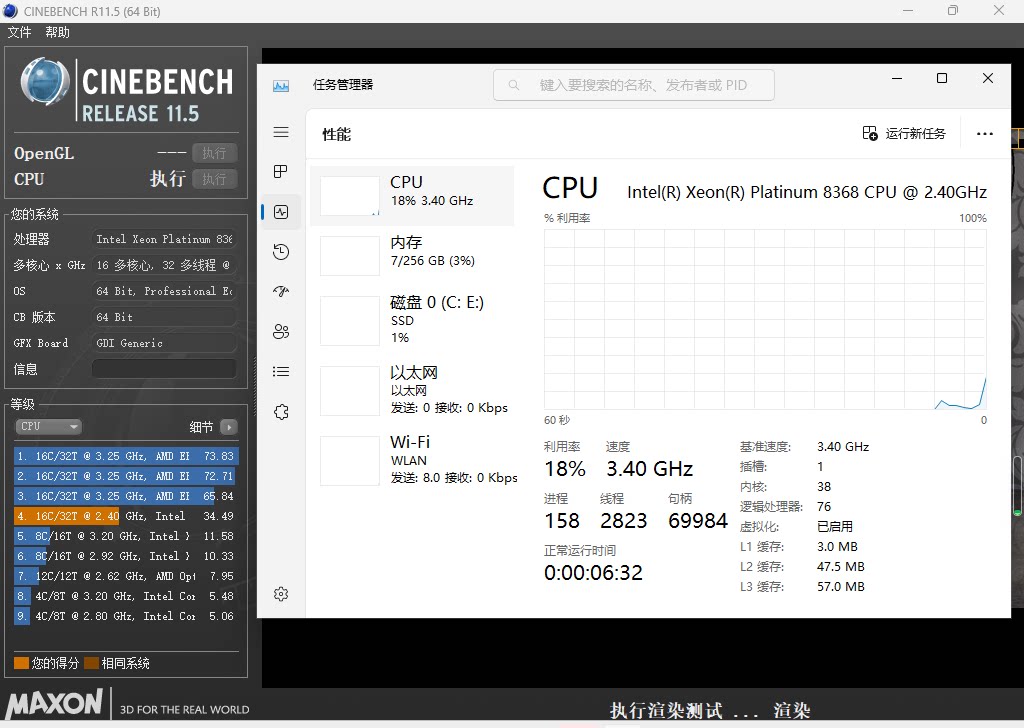Click search magnifier icon in Task Manager
1024x728 pixels.
pyautogui.click(x=514, y=85)
